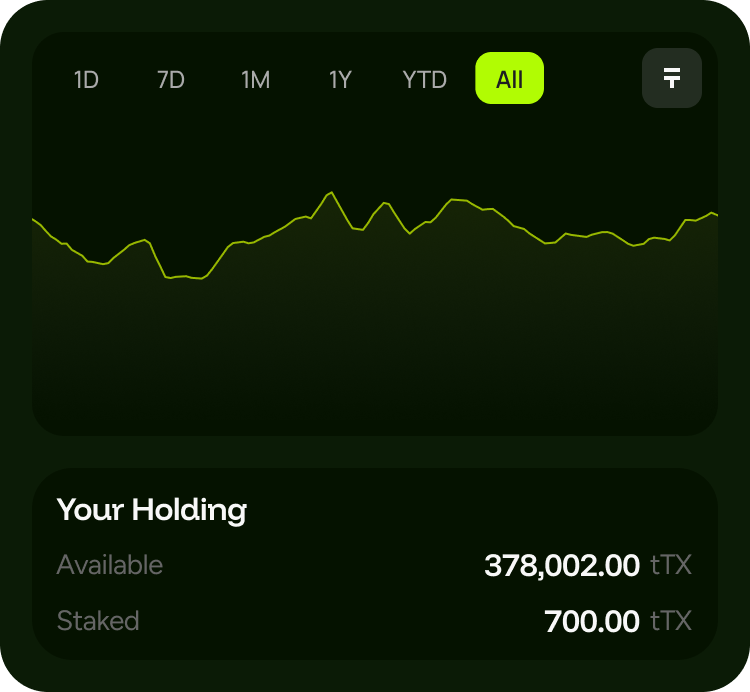Click the highlighted All range tab
750x692 pixels.
pyautogui.click(x=509, y=79)
